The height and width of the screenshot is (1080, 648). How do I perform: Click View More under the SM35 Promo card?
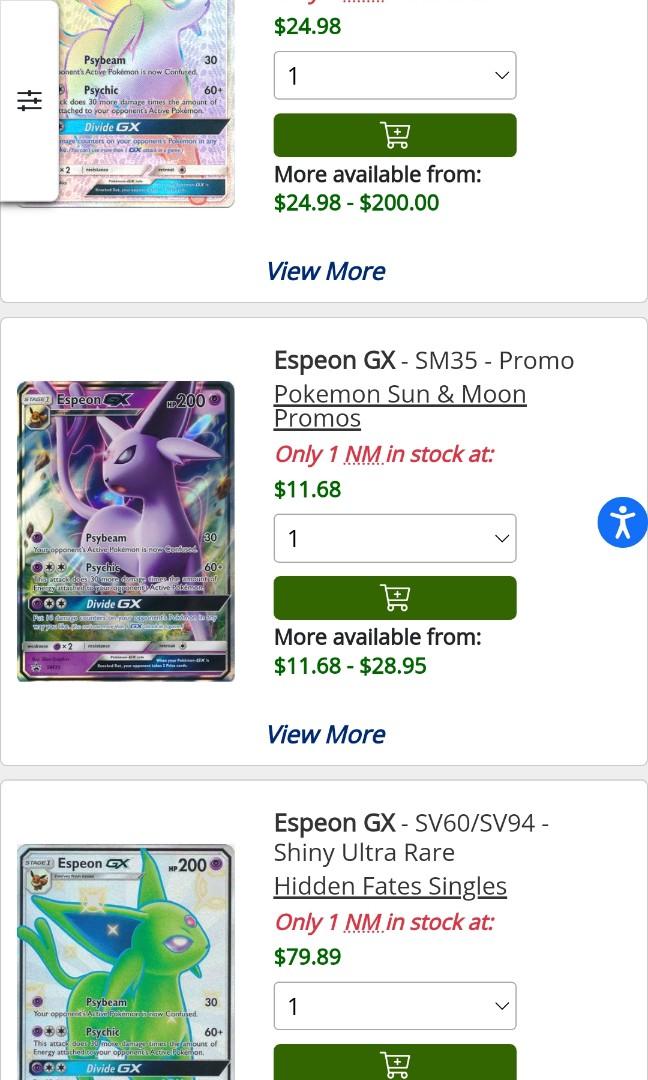(x=326, y=734)
